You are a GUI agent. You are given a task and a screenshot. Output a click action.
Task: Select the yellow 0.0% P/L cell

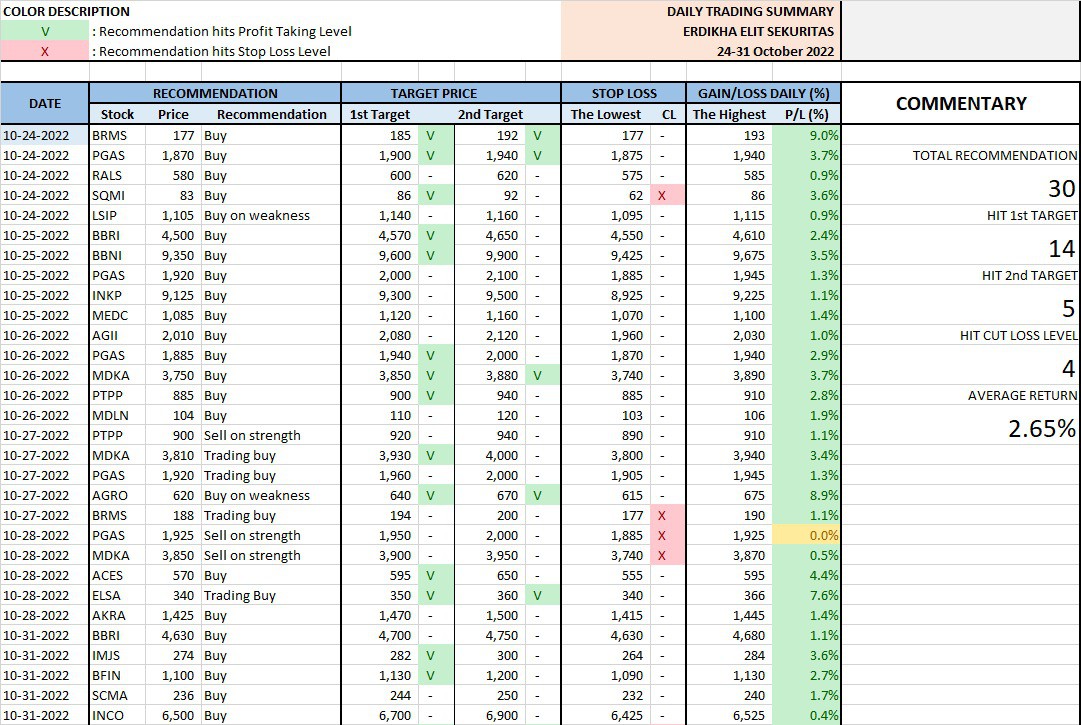click(808, 535)
